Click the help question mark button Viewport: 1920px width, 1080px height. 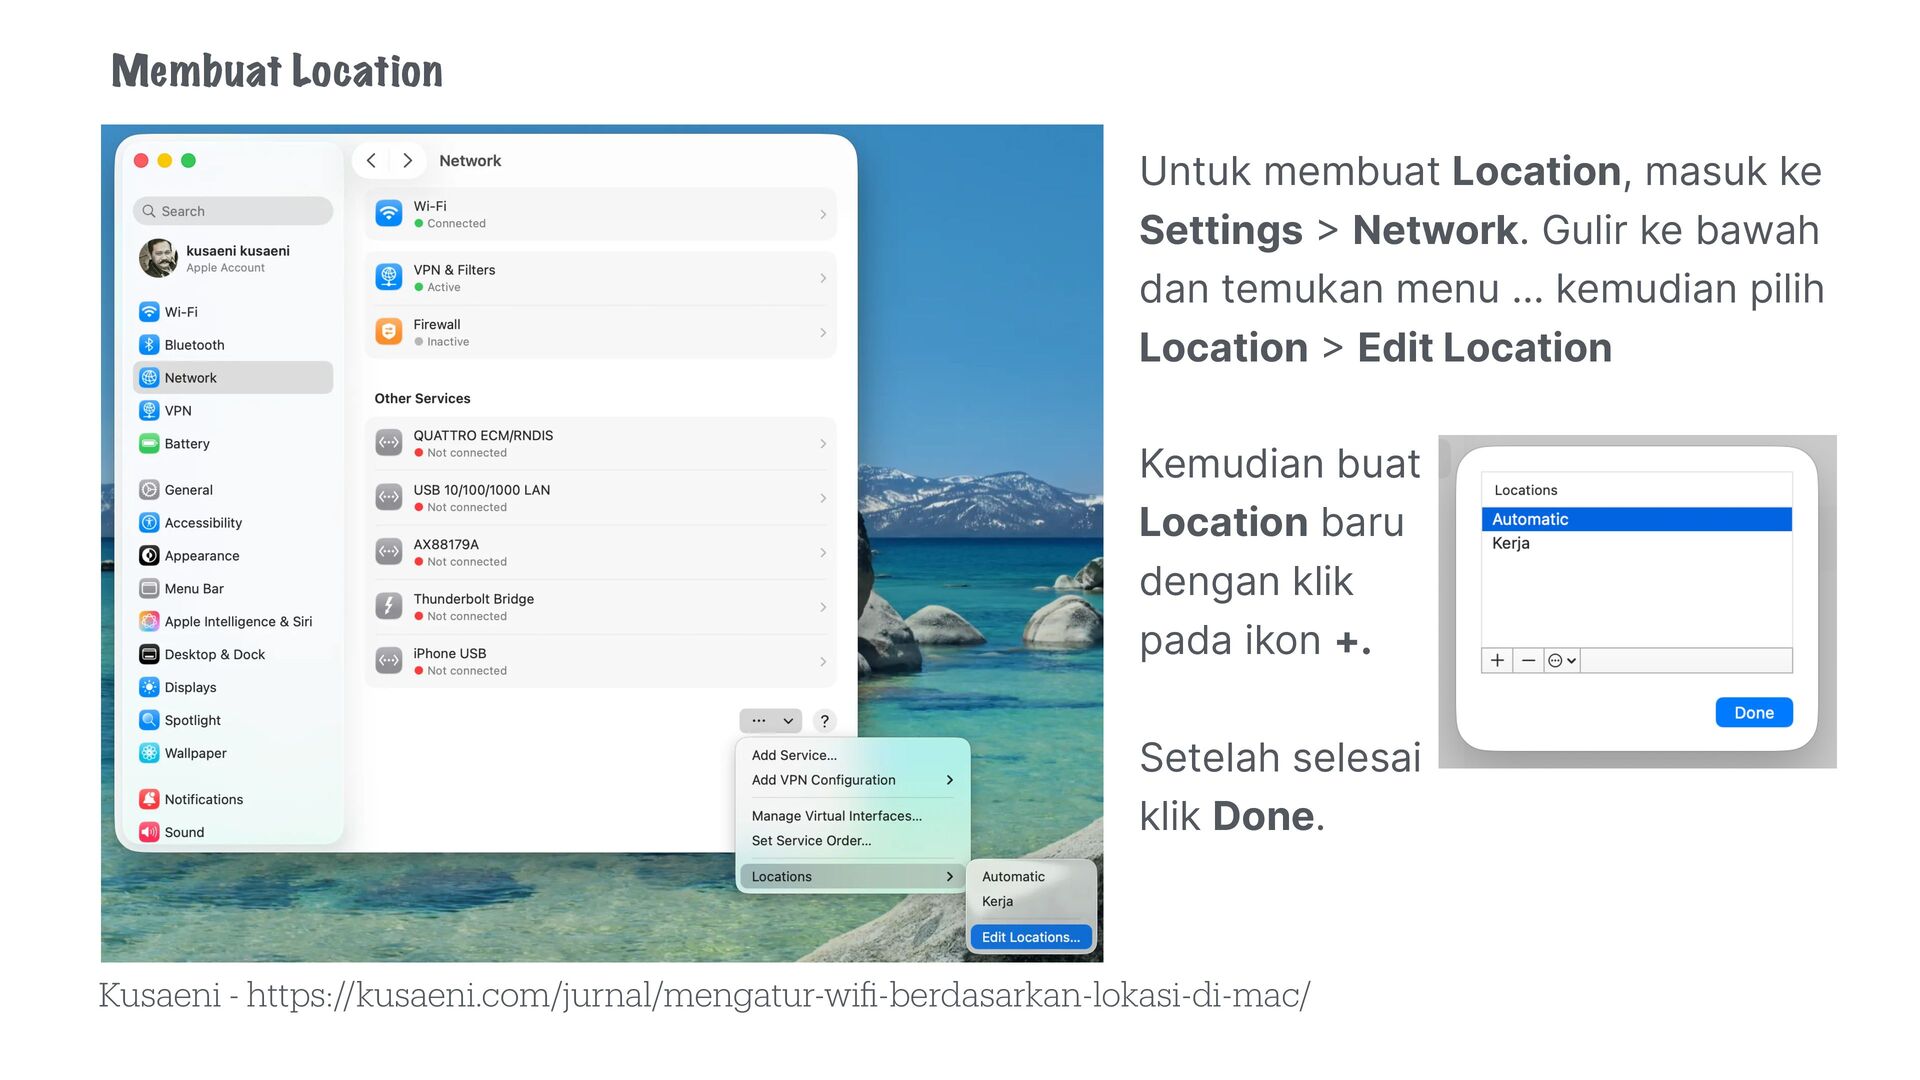pos(824,721)
